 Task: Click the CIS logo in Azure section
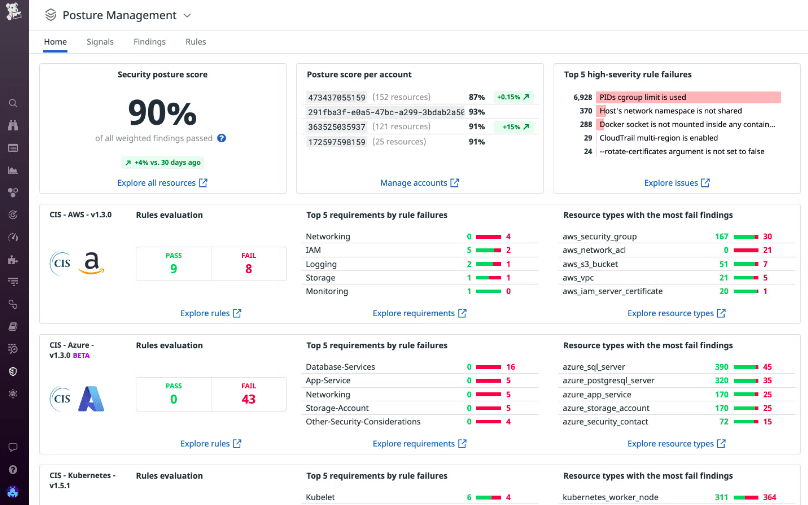(x=61, y=399)
